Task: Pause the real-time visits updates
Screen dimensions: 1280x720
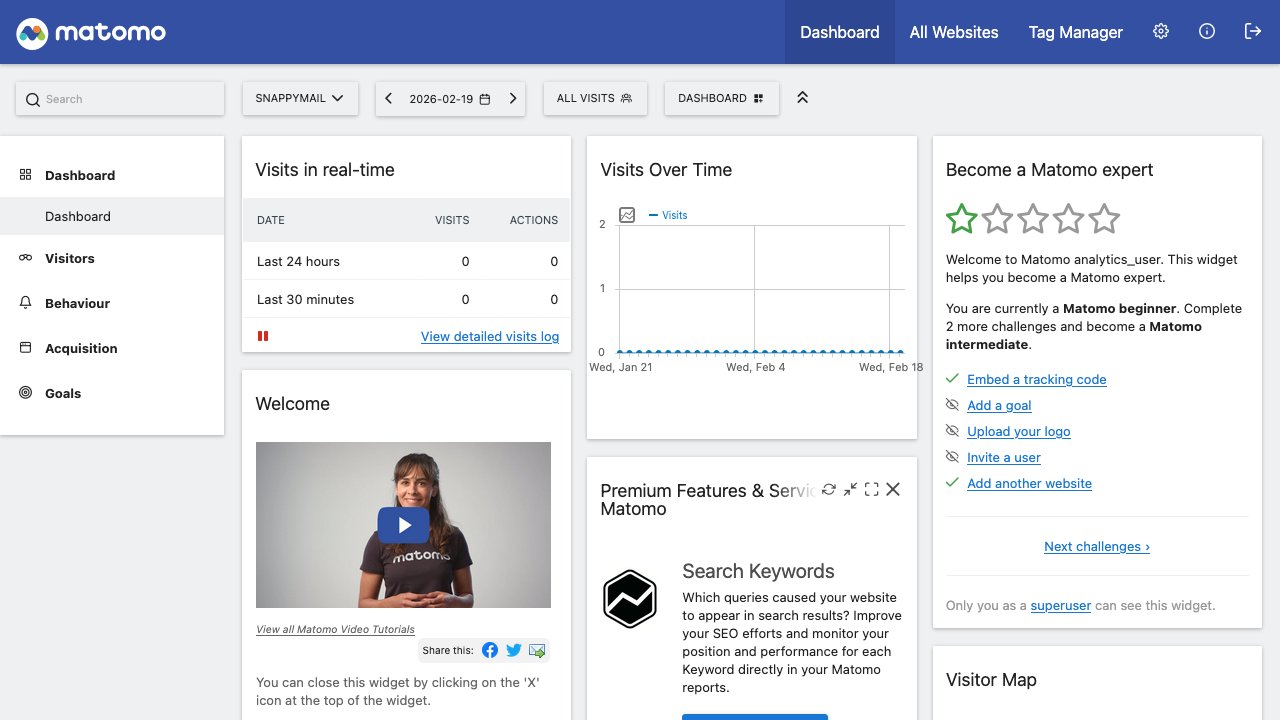Action: coord(263,336)
